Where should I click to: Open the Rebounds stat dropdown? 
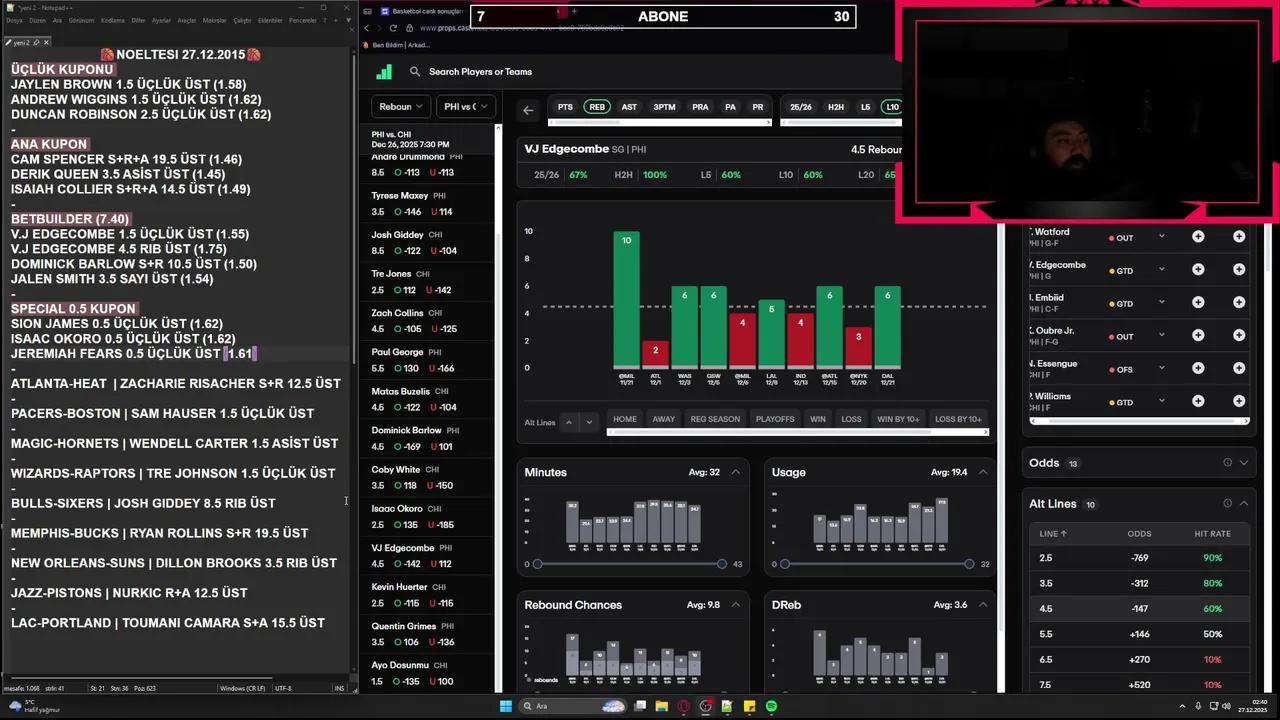pyautogui.click(x=400, y=107)
